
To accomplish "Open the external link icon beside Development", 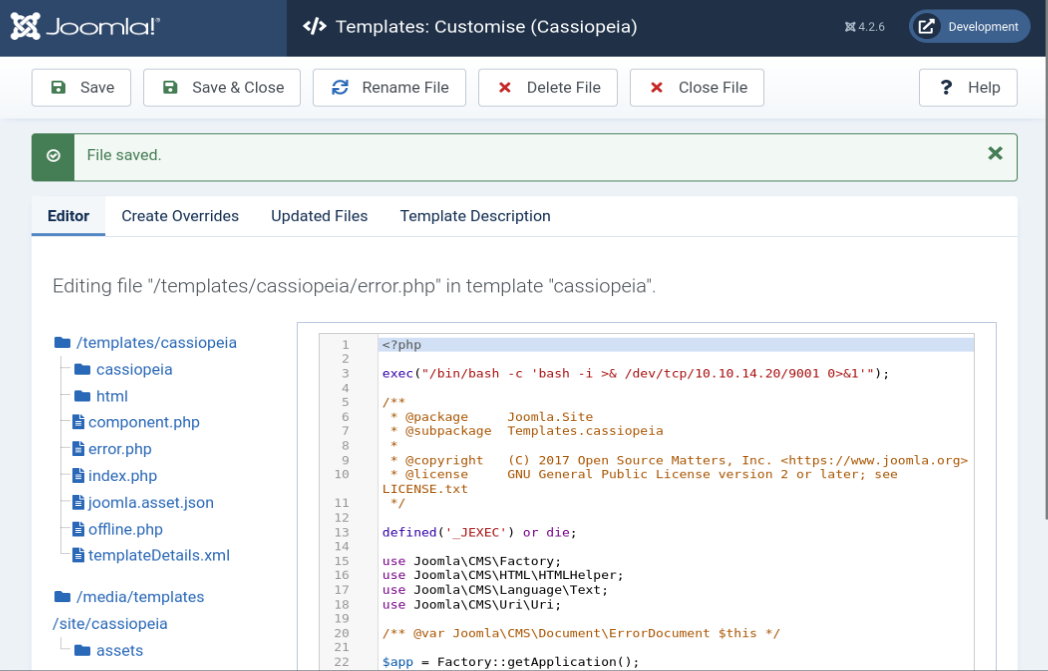I will (x=926, y=27).
